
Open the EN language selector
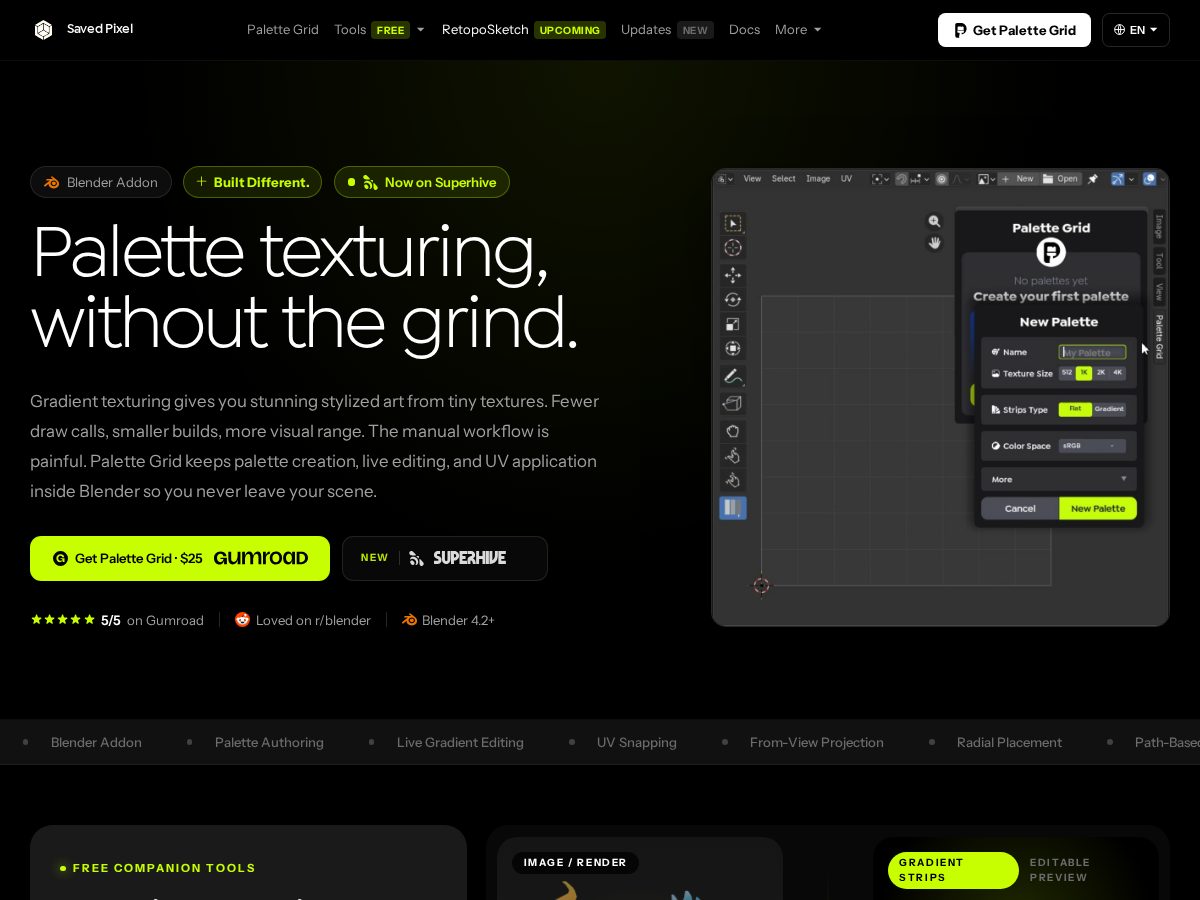click(1136, 30)
